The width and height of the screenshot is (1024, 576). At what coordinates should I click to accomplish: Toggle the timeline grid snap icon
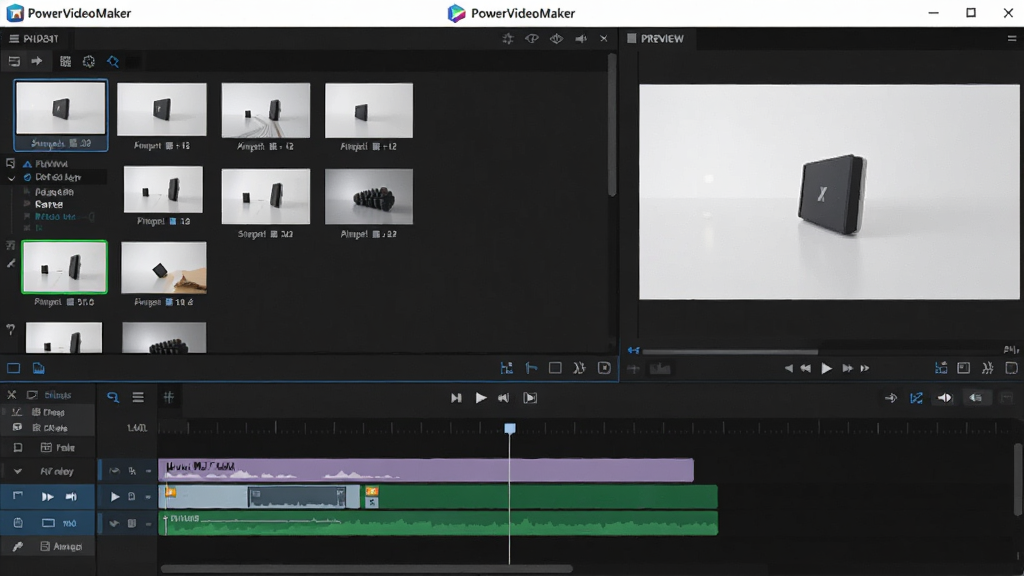tap(168, 397)
